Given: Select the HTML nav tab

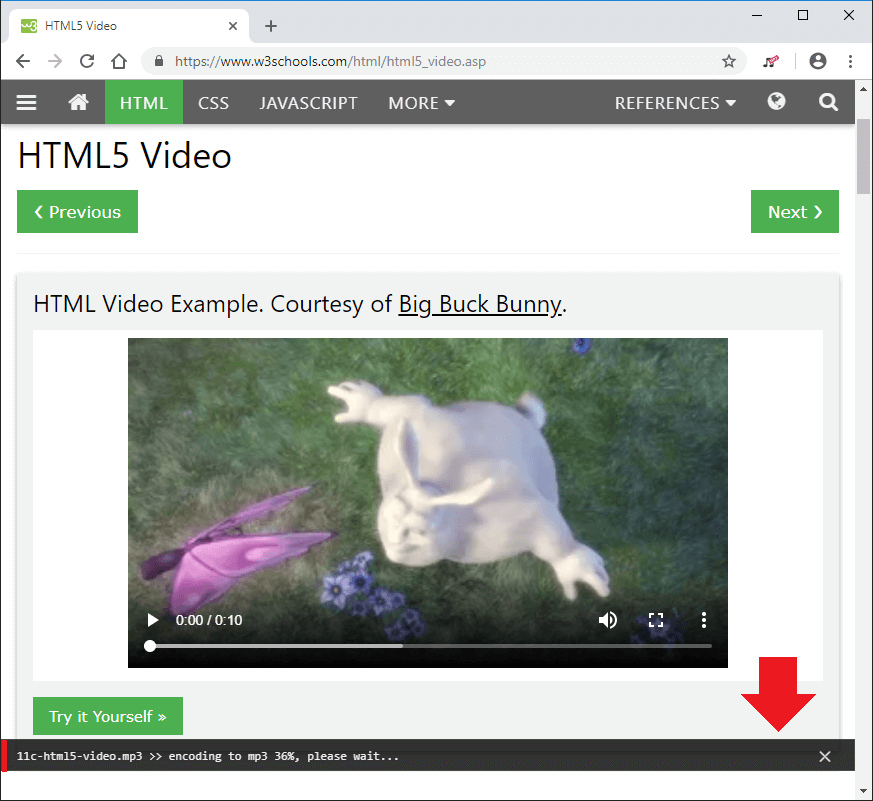Looking at the screenshot, I should point(144,102).
